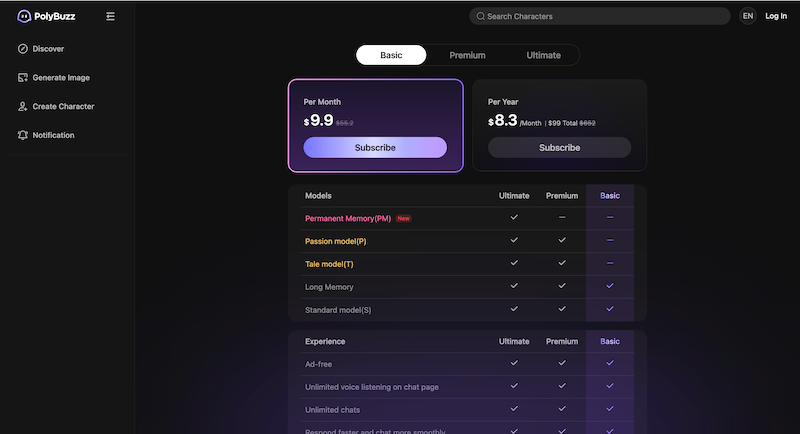
Task: Click the search magnifier icon
Action: (x=481, y=16)
